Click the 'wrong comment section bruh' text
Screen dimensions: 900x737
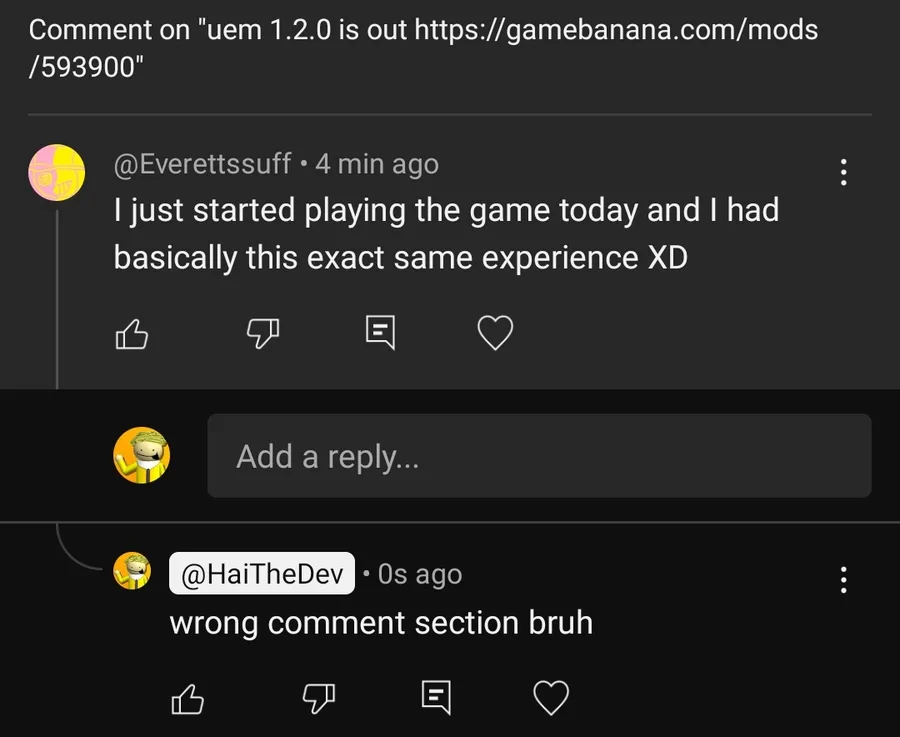[x=381, y=623]
